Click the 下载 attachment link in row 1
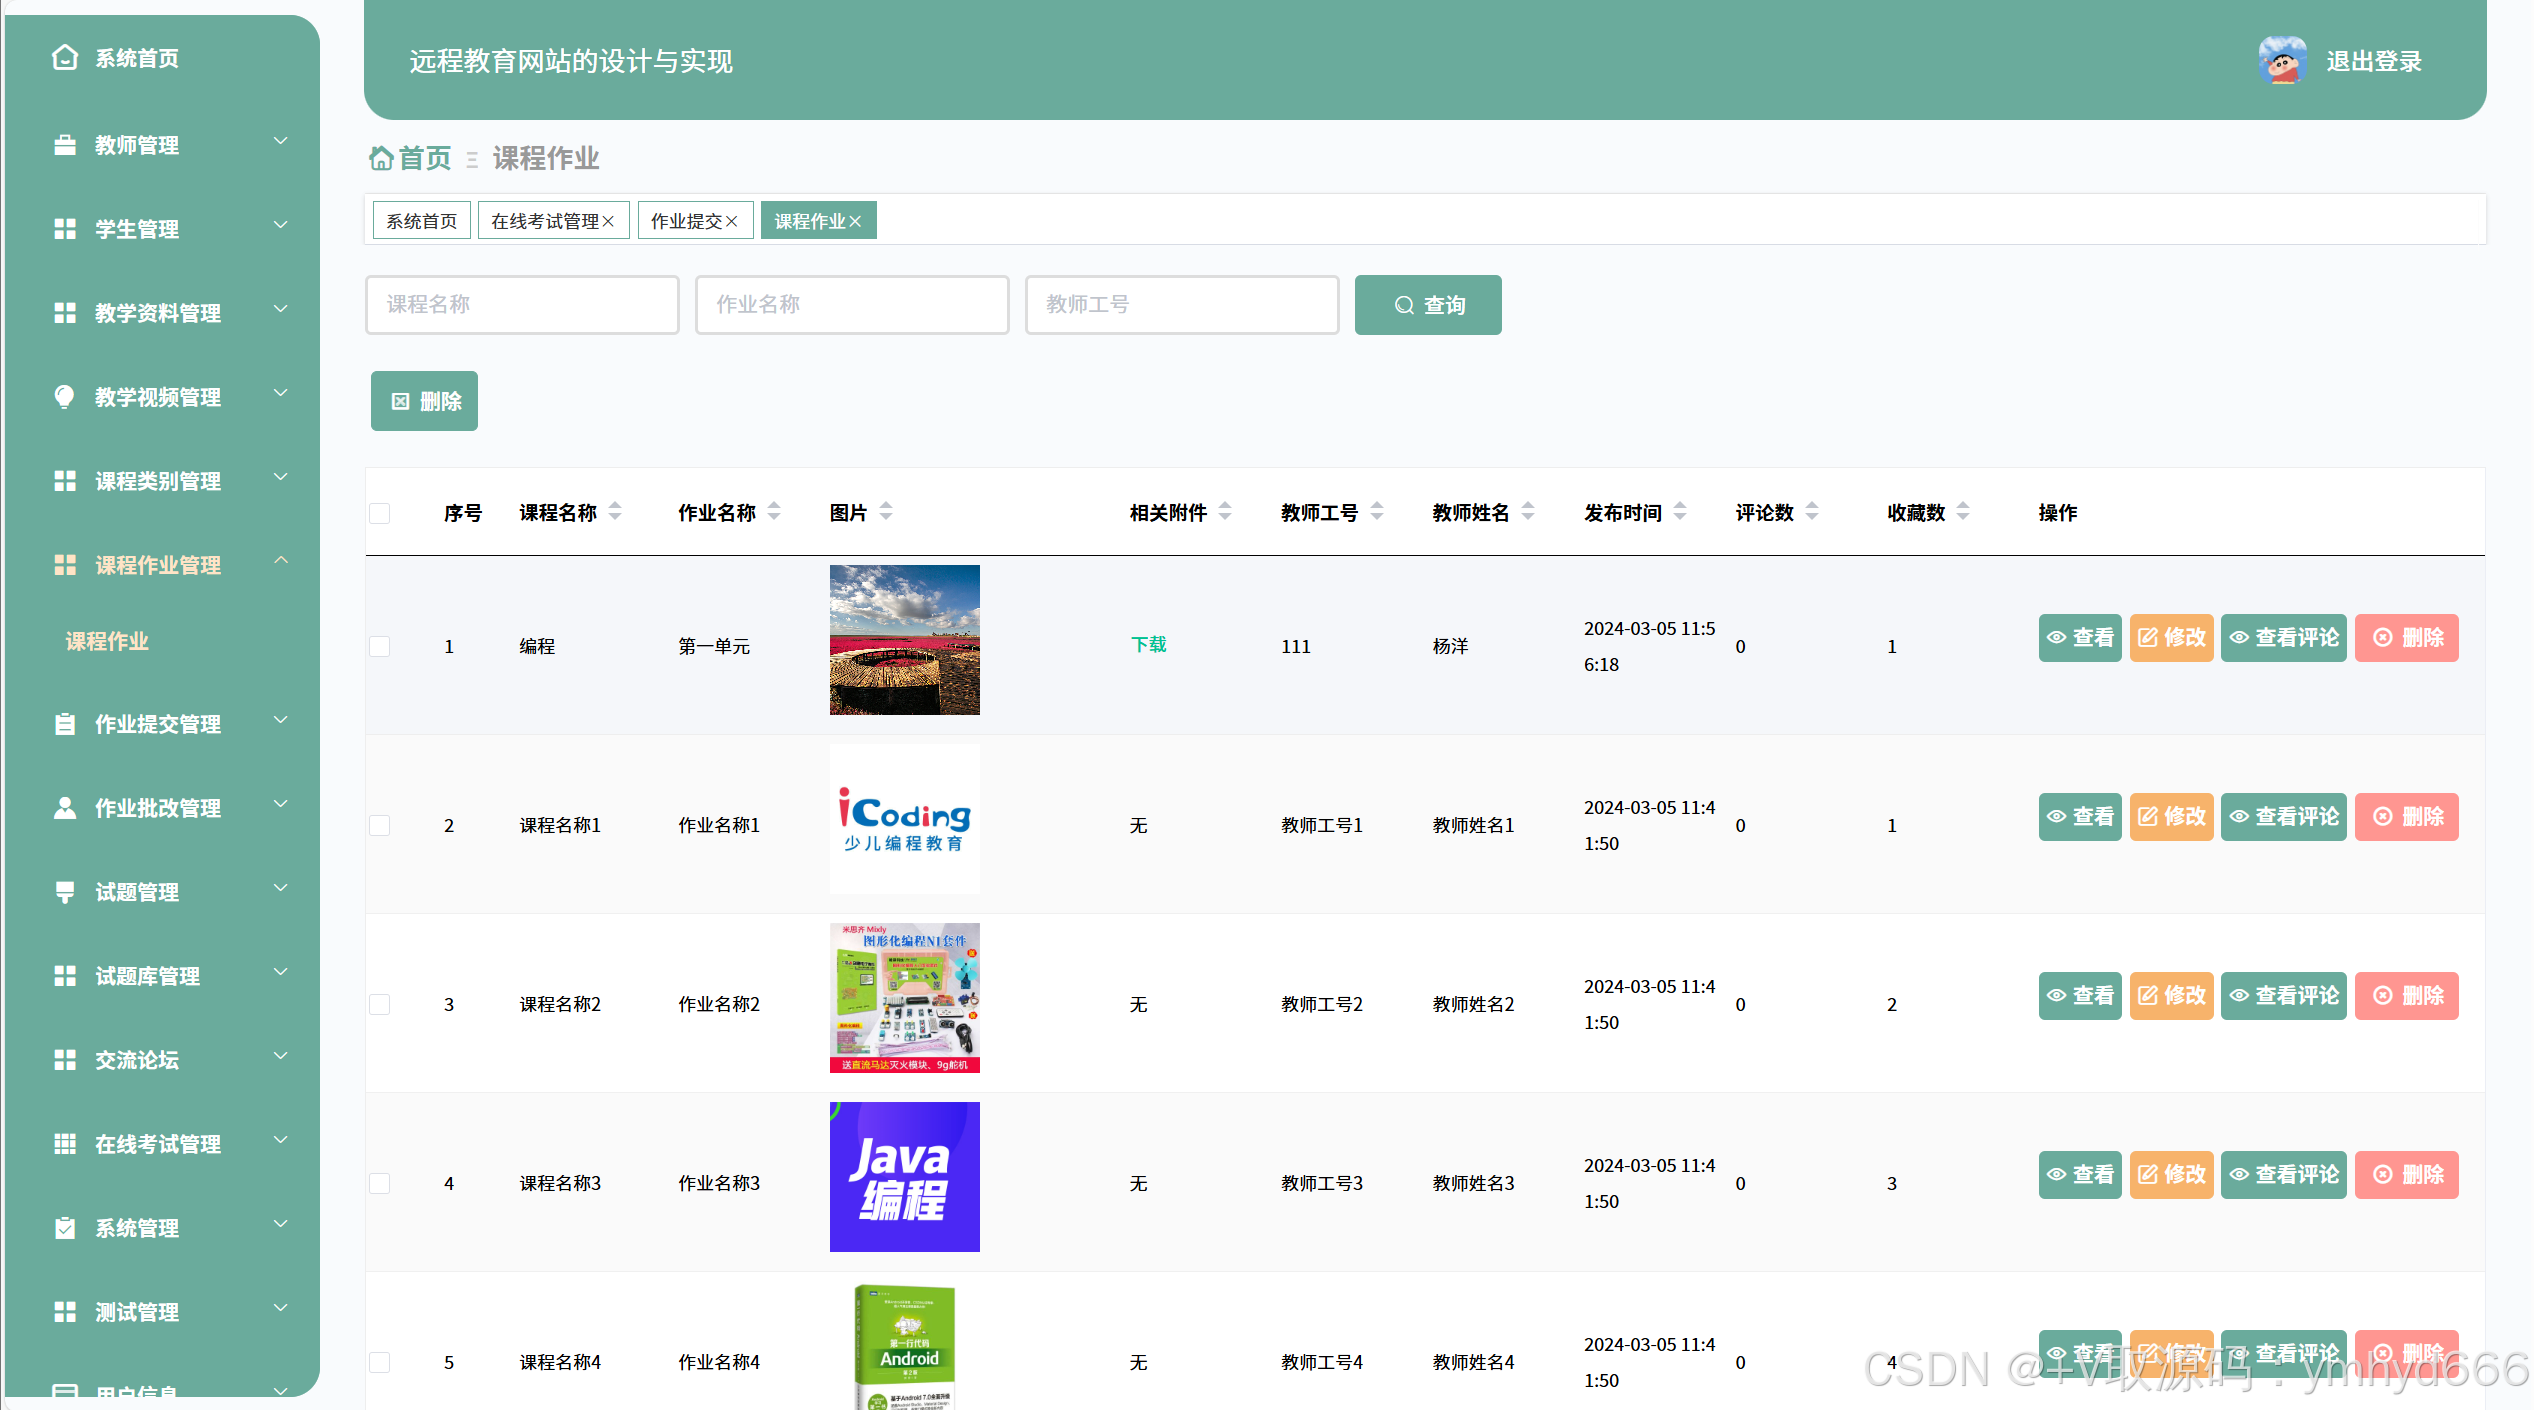 click(x=1148, y=645)
